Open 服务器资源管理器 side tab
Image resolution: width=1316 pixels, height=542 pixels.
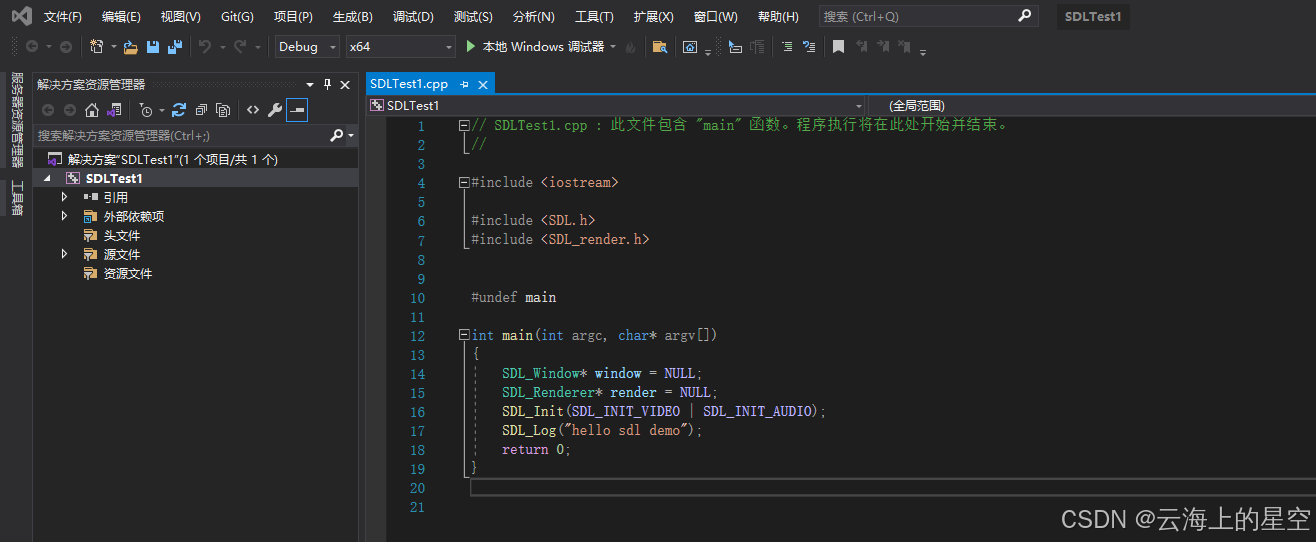(16, 119)
